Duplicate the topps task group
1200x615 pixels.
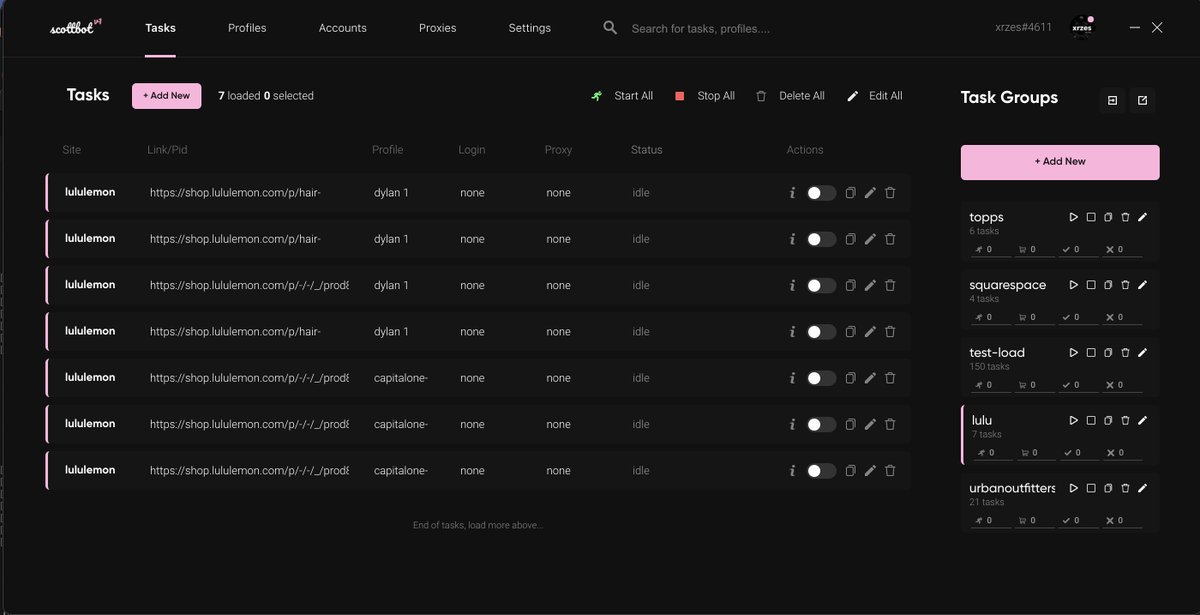tap(1108, 217)
